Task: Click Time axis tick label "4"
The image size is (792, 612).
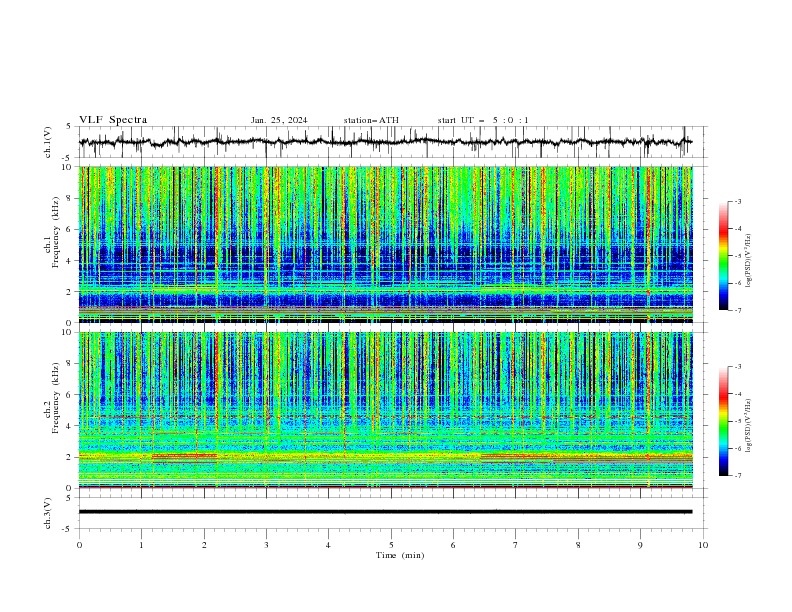Action: [x=328, y=545]
